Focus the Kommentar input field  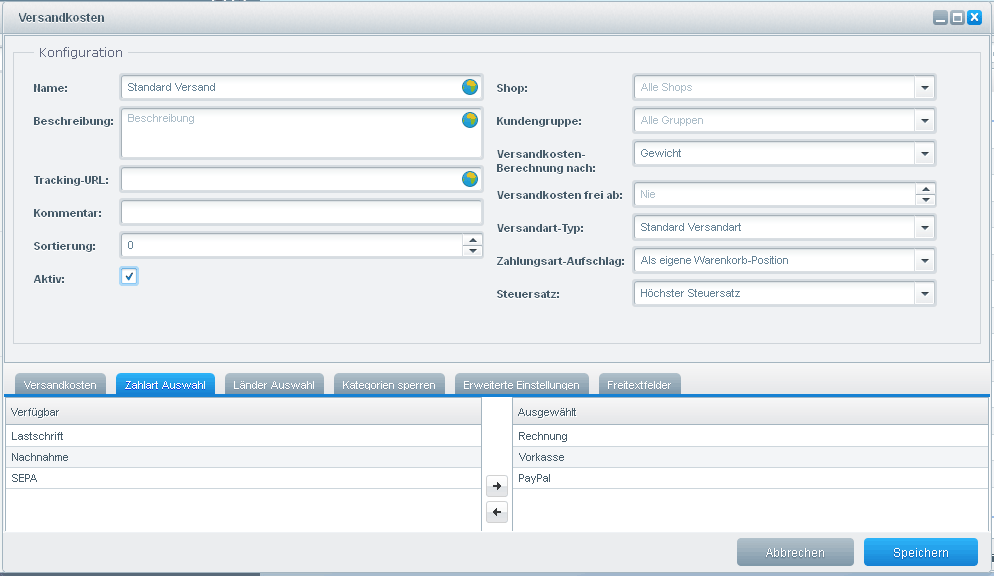pos(302,212)
